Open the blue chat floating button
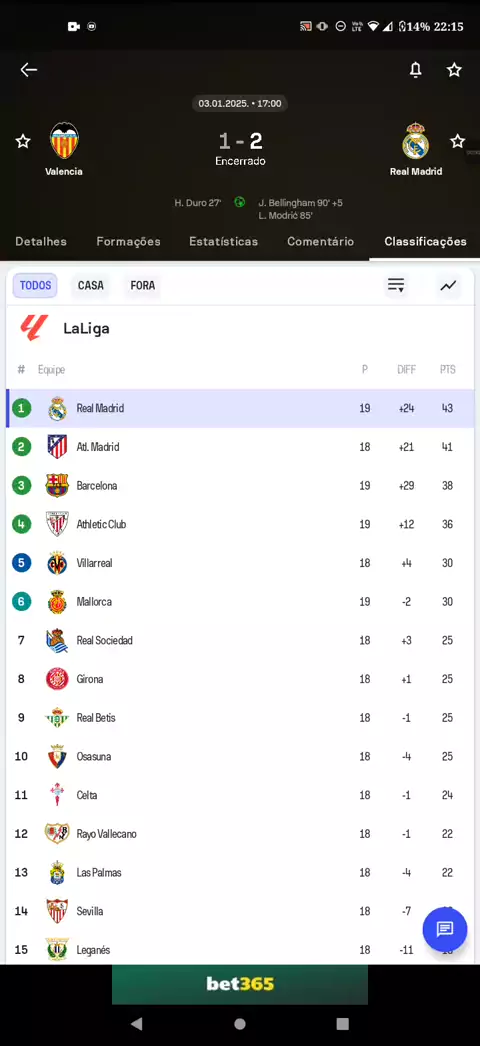480x1046 pixels. tap(445, 929)
